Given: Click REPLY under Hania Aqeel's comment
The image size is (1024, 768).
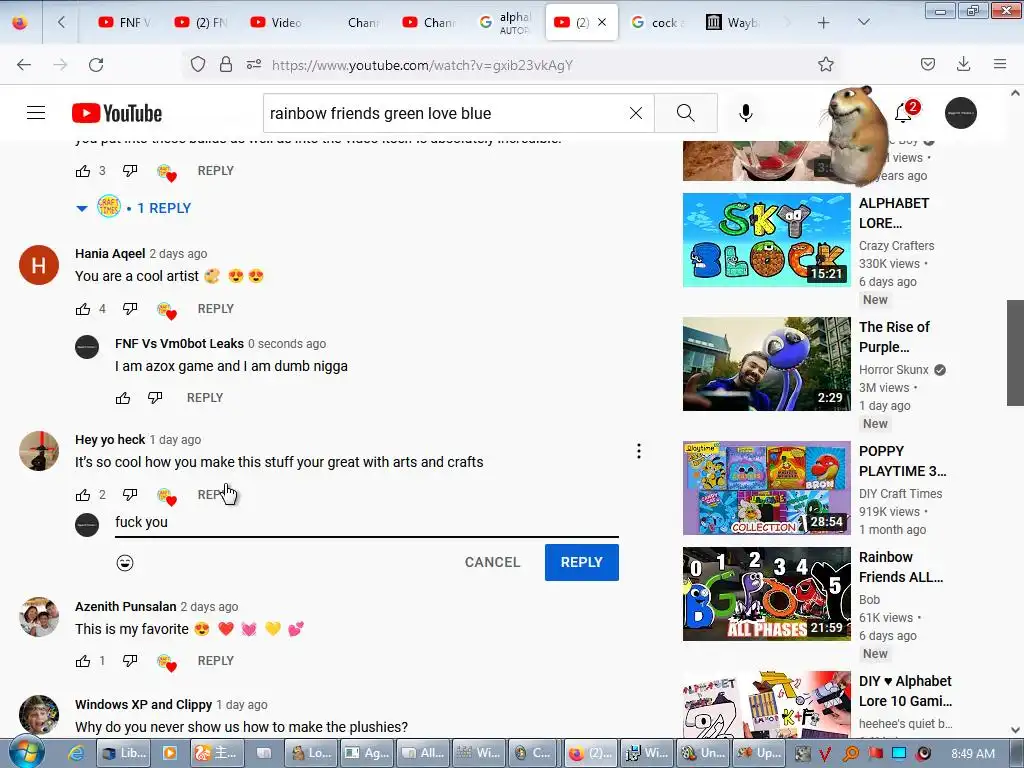Looking at the screenshot, I should pyautogui.click(x=216, y=309).
